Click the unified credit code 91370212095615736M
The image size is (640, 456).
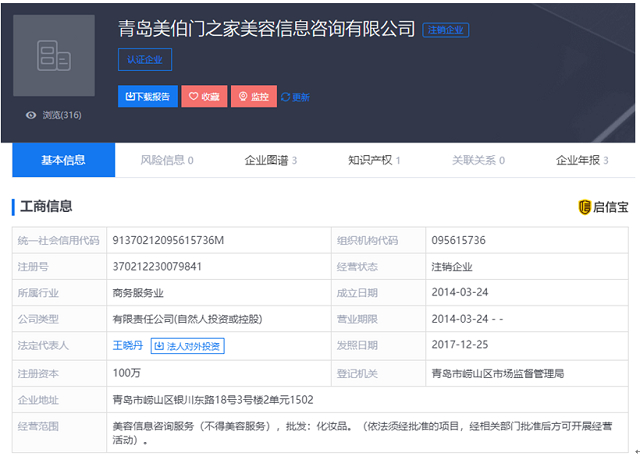point(169,240)
